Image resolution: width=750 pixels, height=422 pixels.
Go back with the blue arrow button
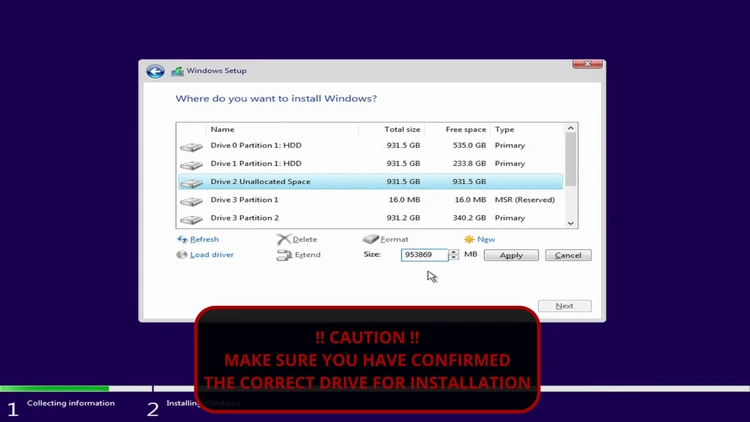coord(155,71)
